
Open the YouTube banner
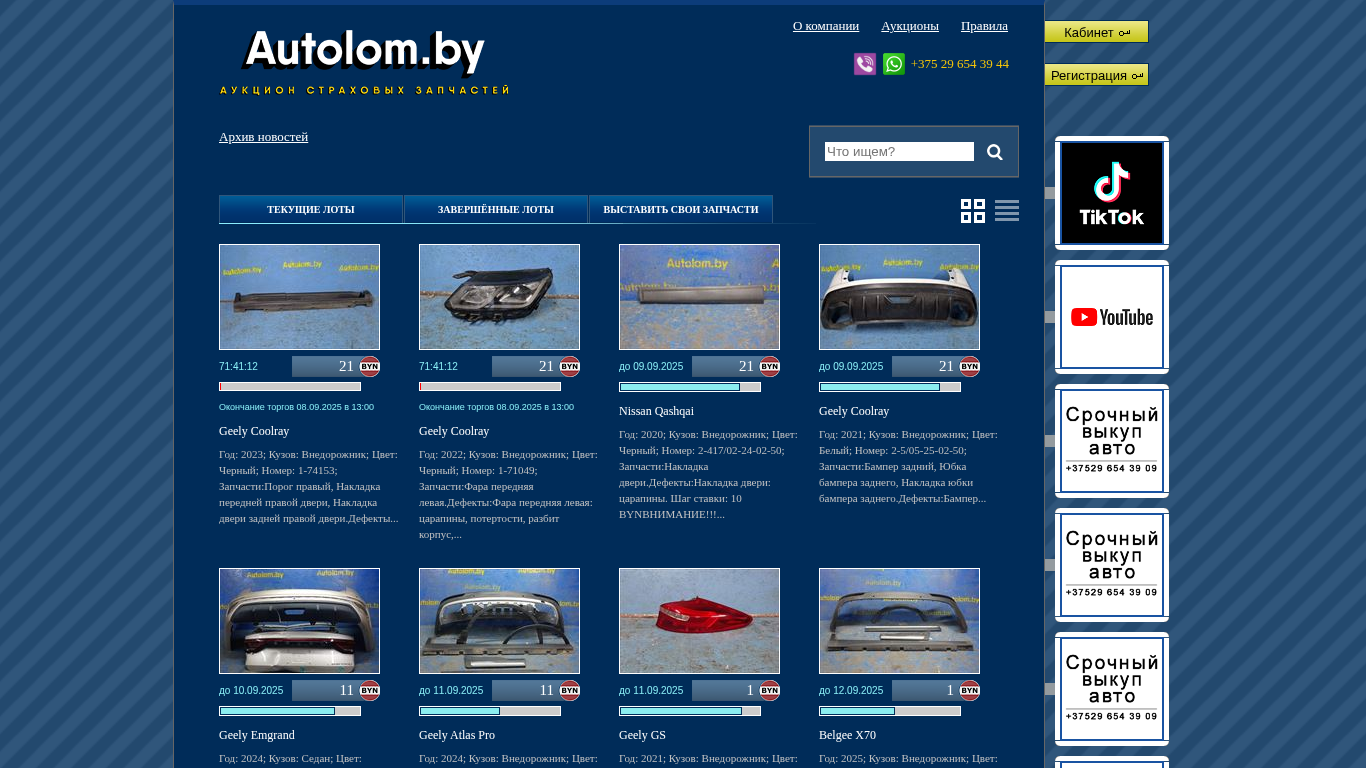tap(1112, 317)
